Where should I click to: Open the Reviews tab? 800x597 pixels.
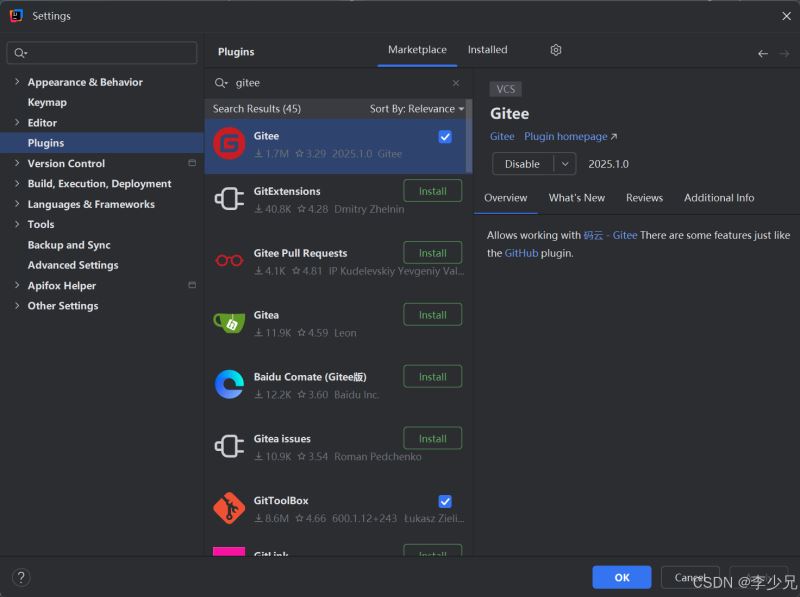click(644, 198)
